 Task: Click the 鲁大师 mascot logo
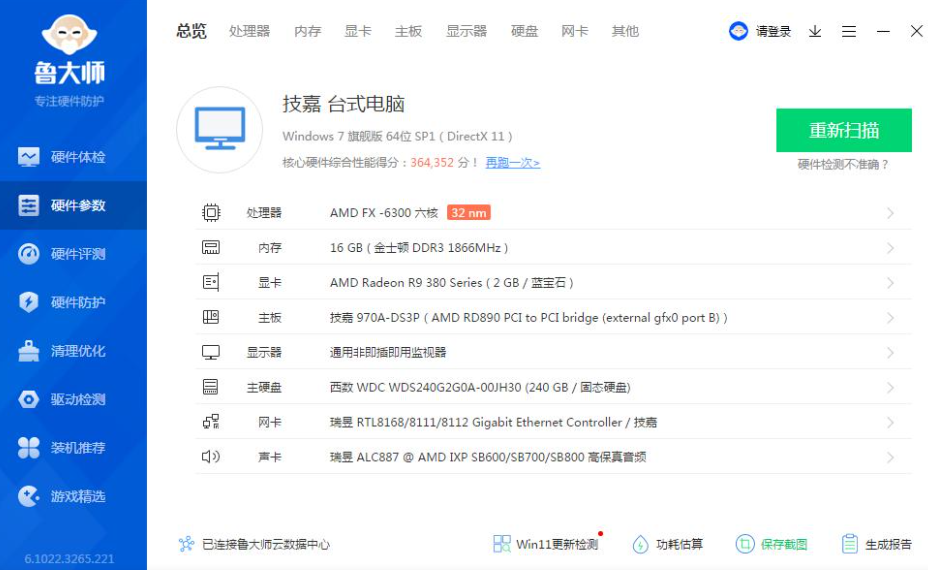click(69, 34)
